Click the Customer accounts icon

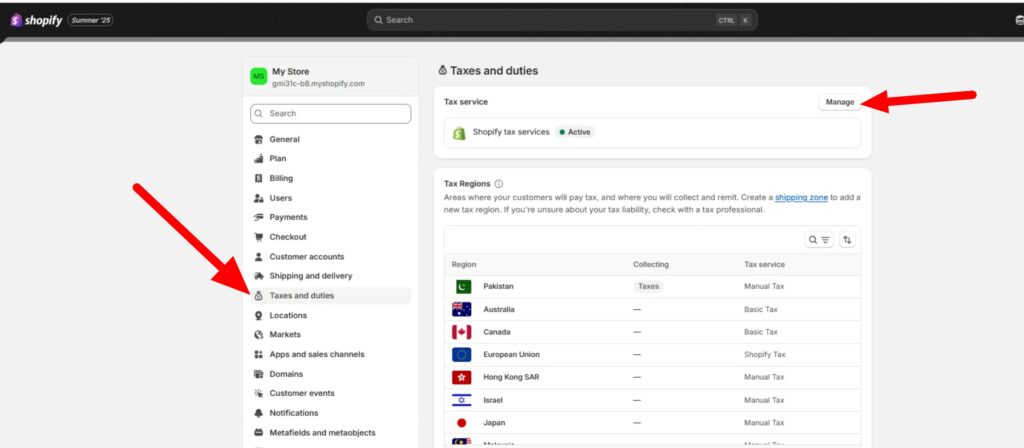tap(258, 257)
